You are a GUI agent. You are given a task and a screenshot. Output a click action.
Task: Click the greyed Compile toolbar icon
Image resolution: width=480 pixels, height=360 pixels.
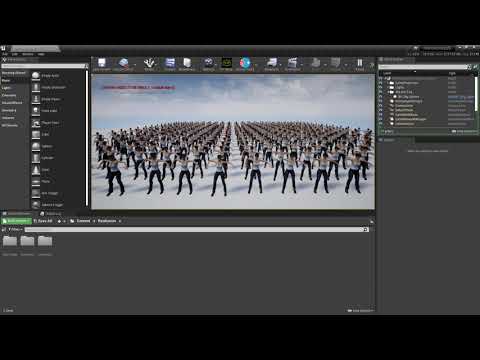coord(335,64)
